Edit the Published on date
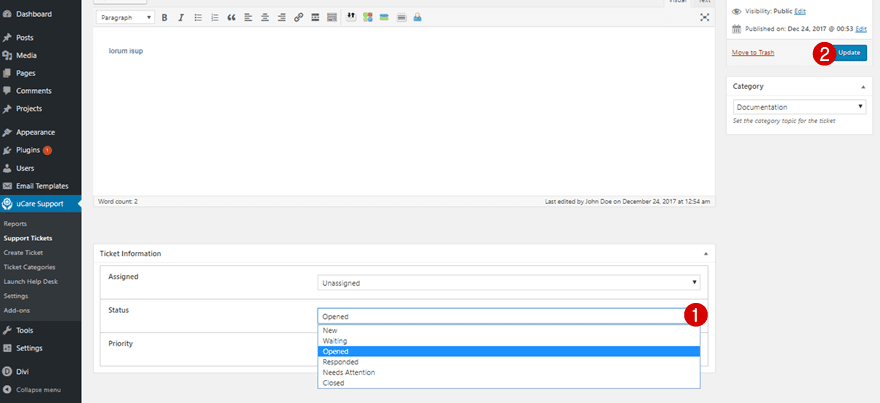This screenshot has height=403, width=880. click(861, 29)
